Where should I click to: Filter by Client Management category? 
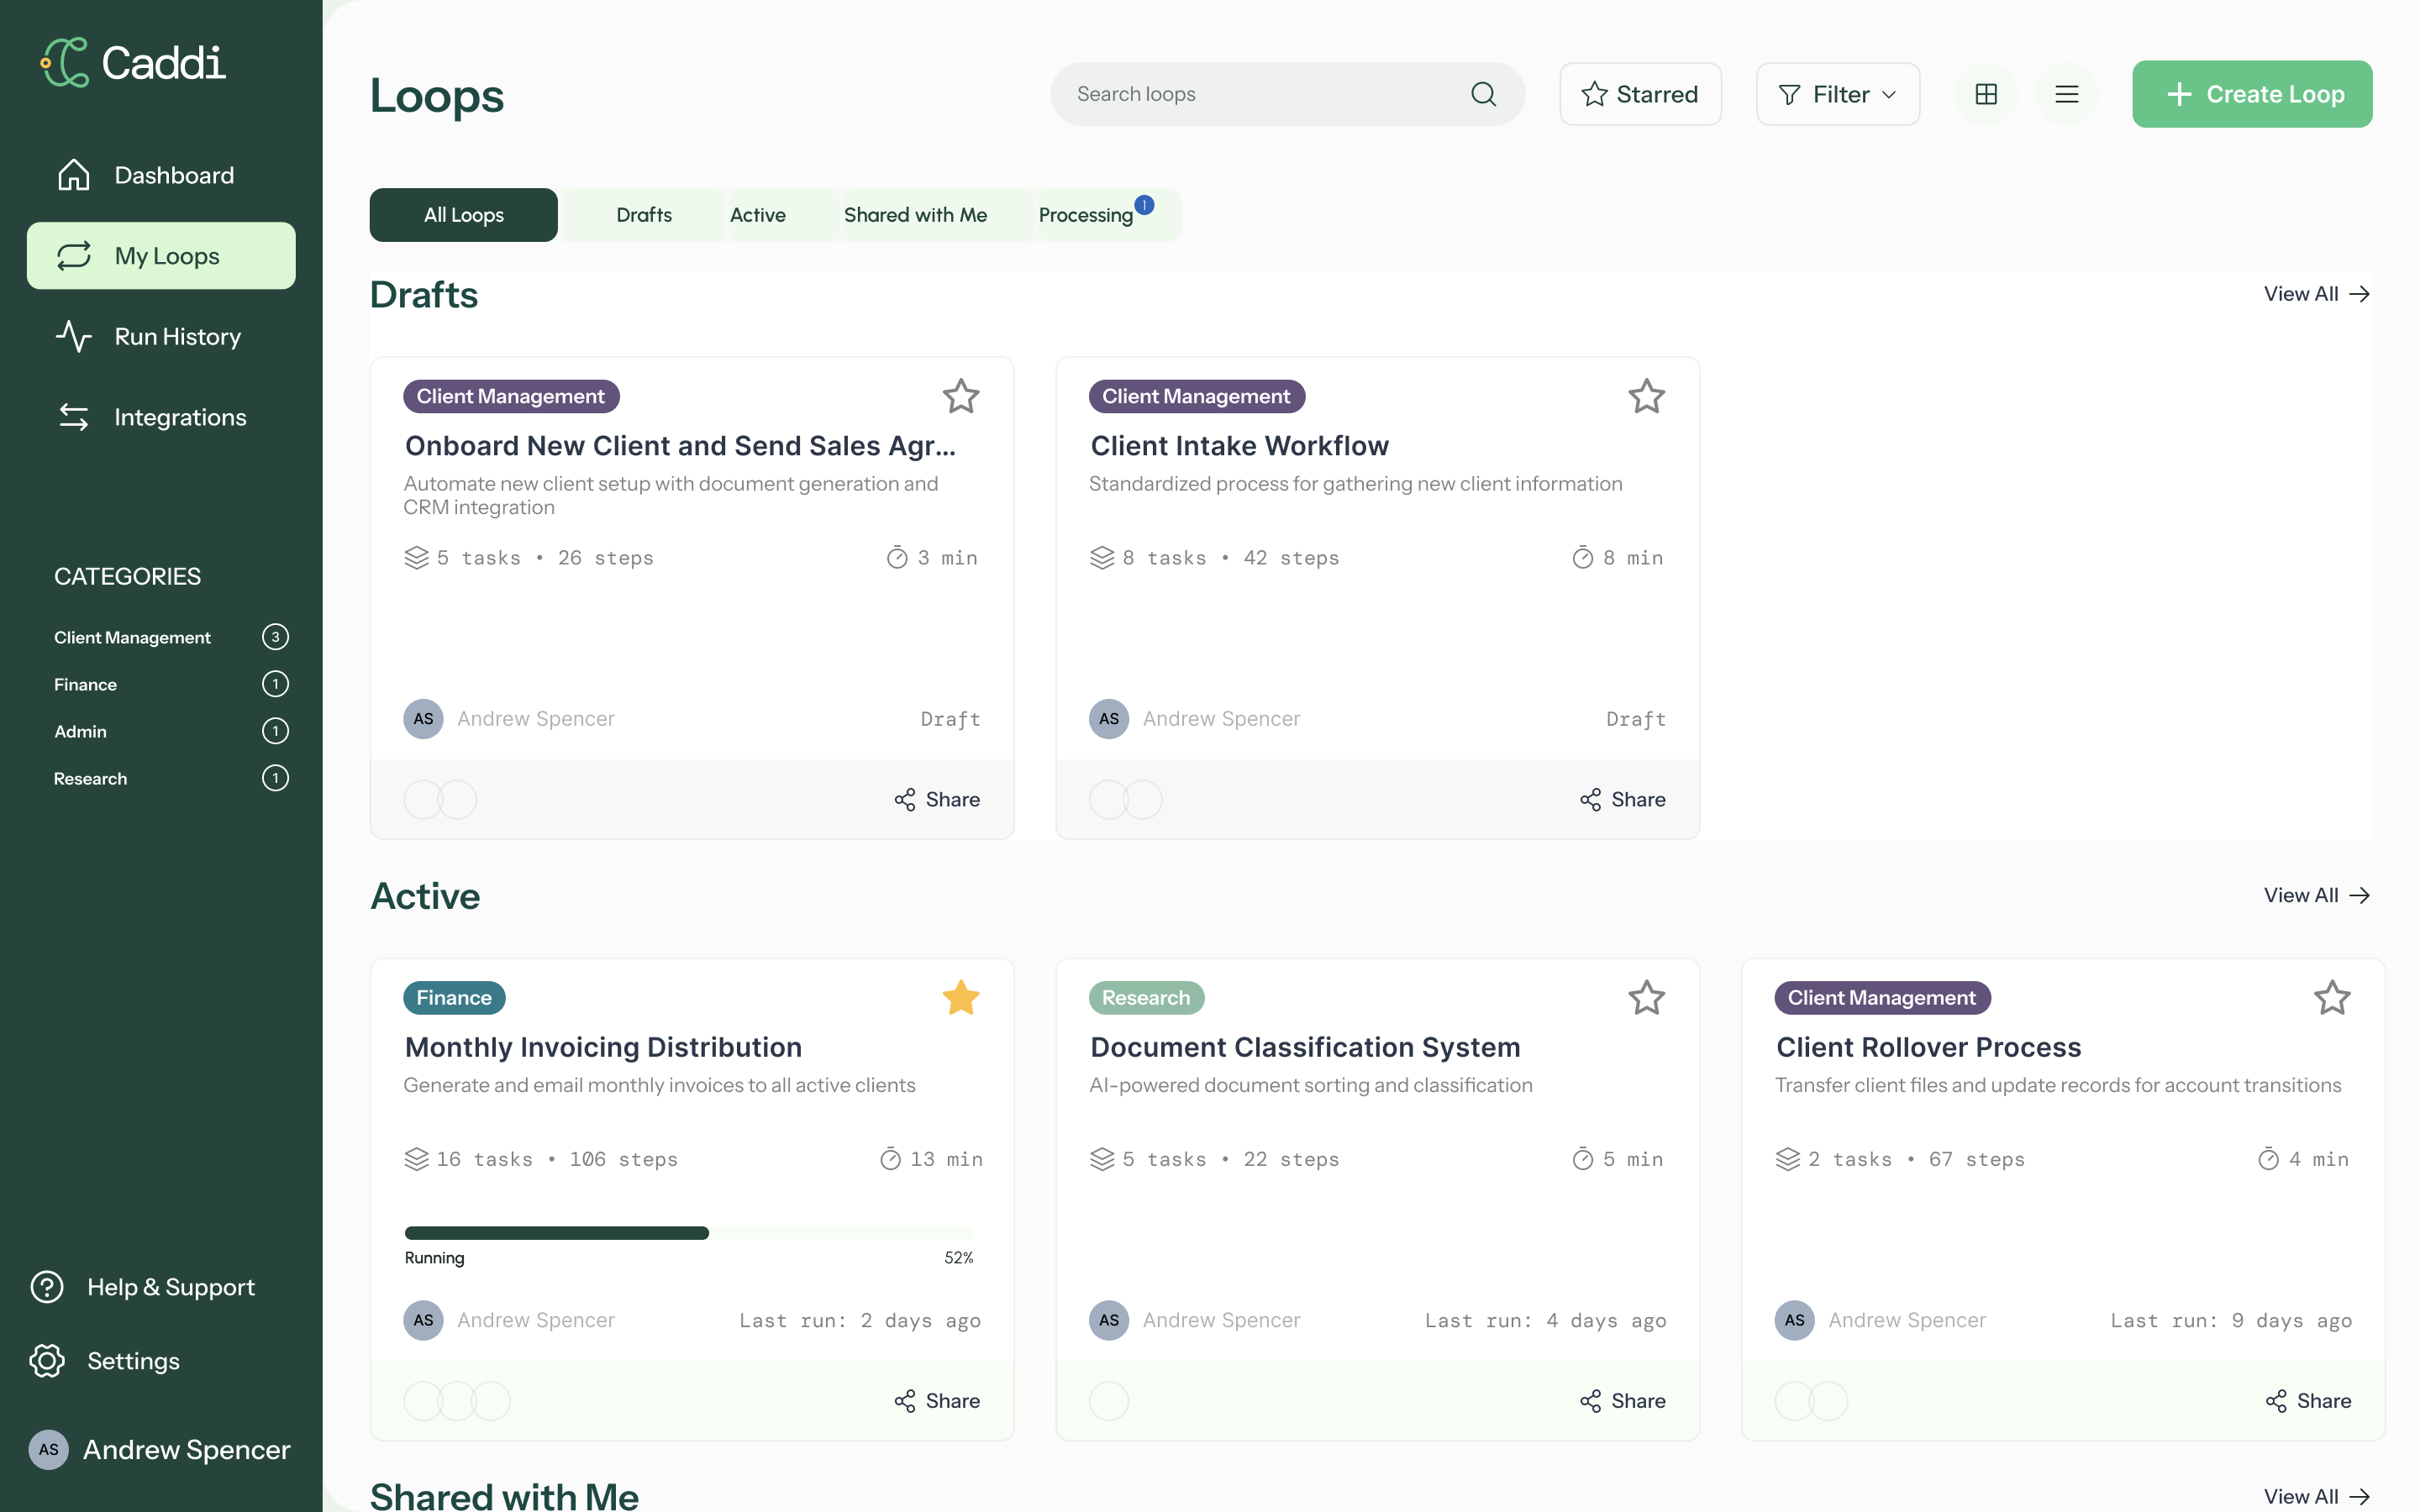[171, 637]
